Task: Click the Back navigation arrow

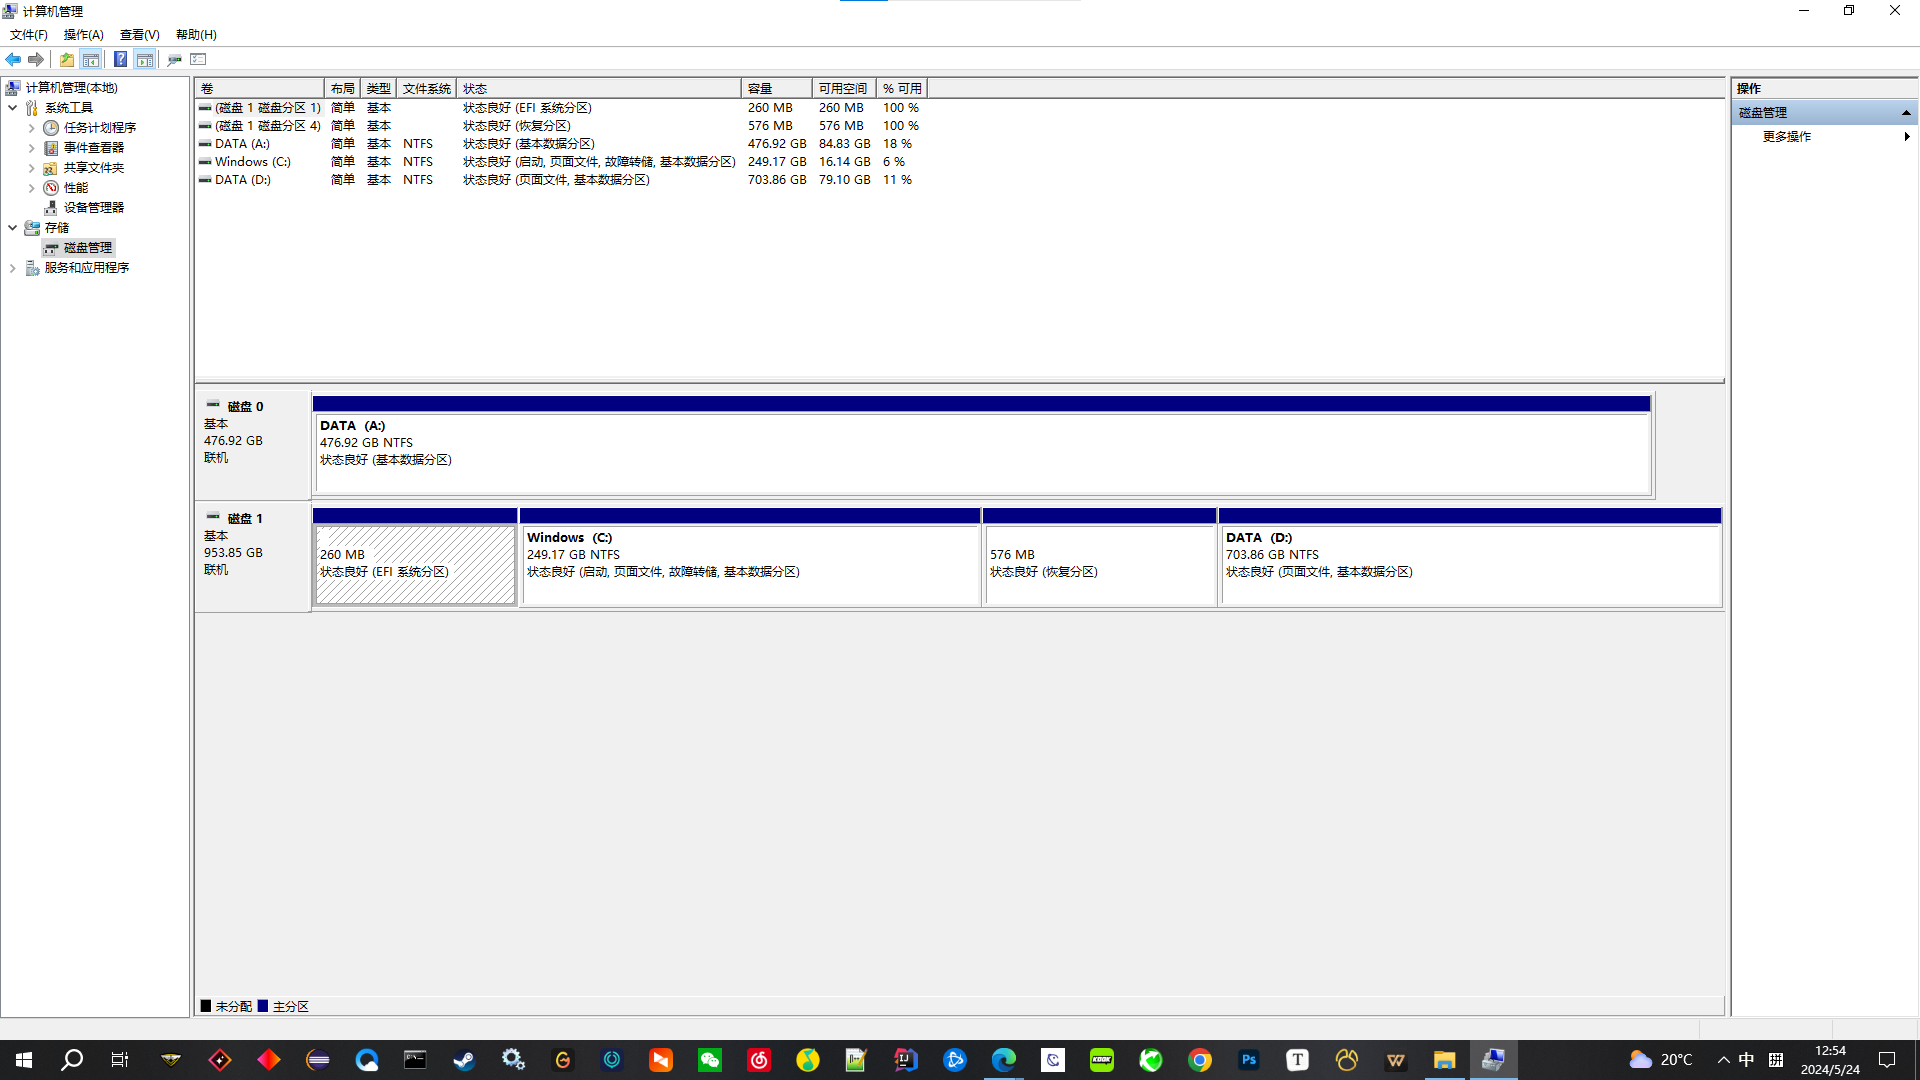Action: pyautogui.click(x=13, y=59)
